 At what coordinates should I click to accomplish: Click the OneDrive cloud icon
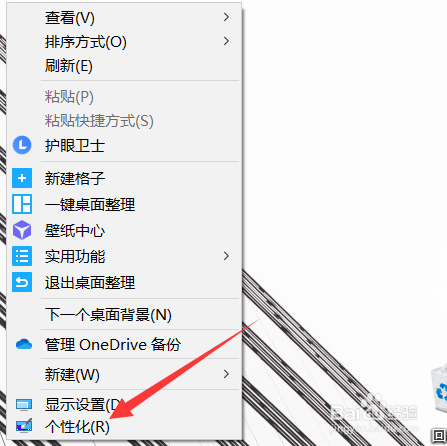click(24, 344)
